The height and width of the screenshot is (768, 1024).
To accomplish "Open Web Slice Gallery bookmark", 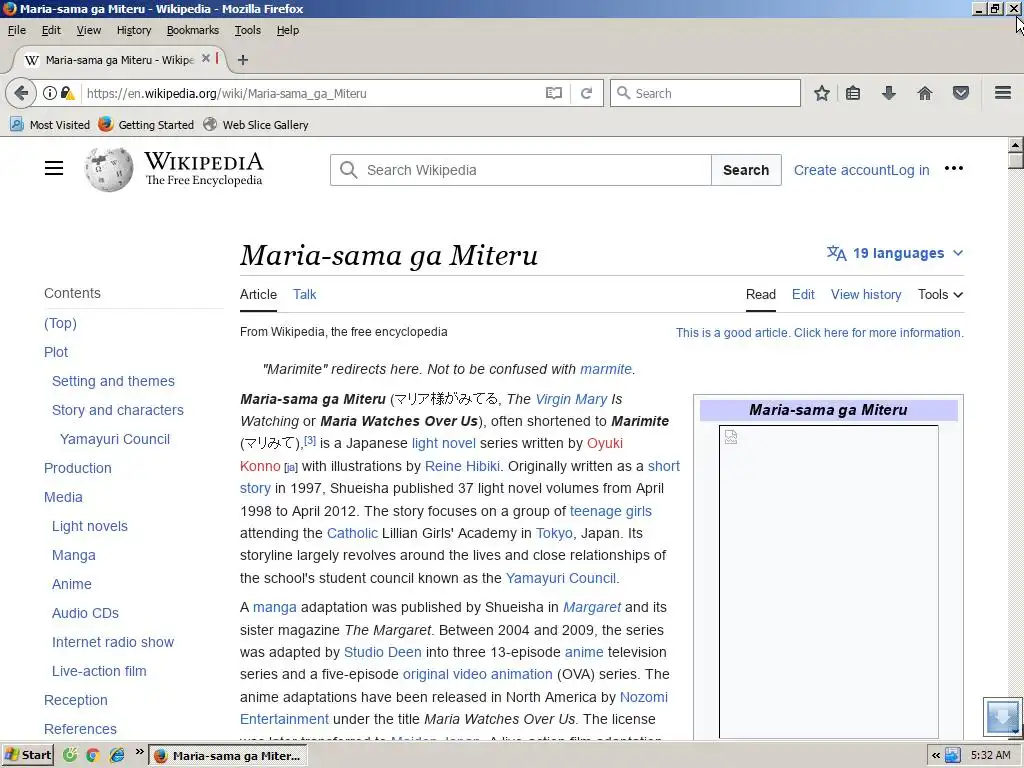I will click(256, 125).
